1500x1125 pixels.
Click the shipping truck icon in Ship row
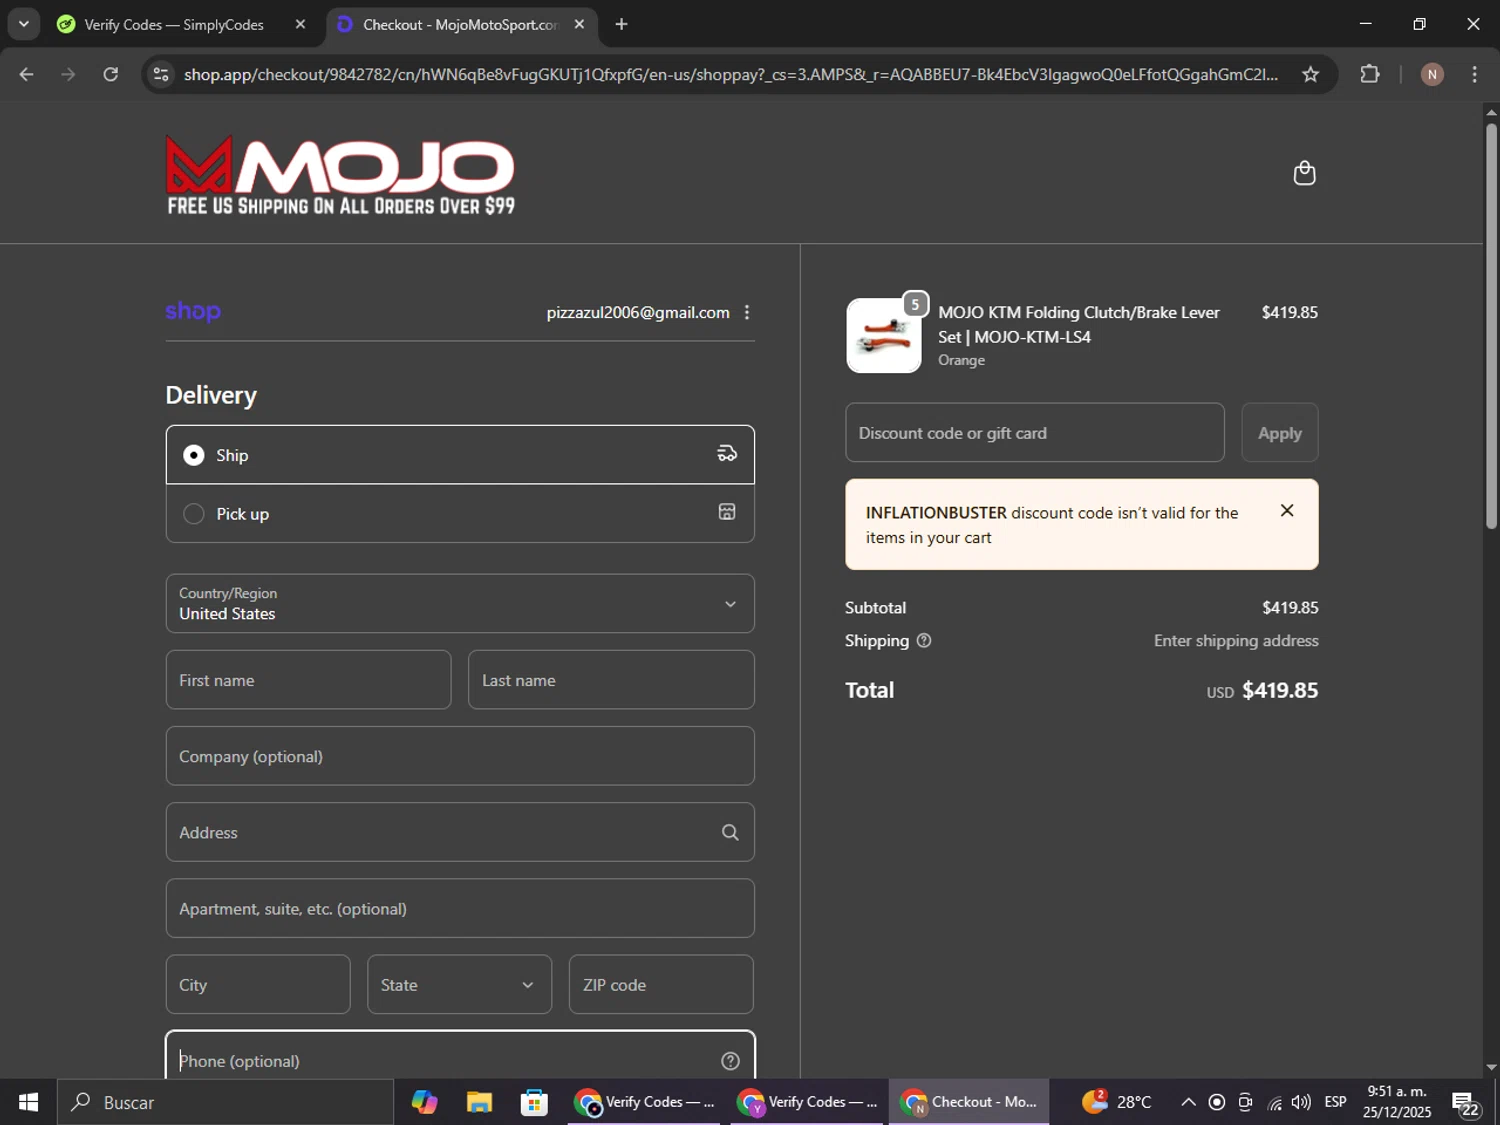point(727,454)
